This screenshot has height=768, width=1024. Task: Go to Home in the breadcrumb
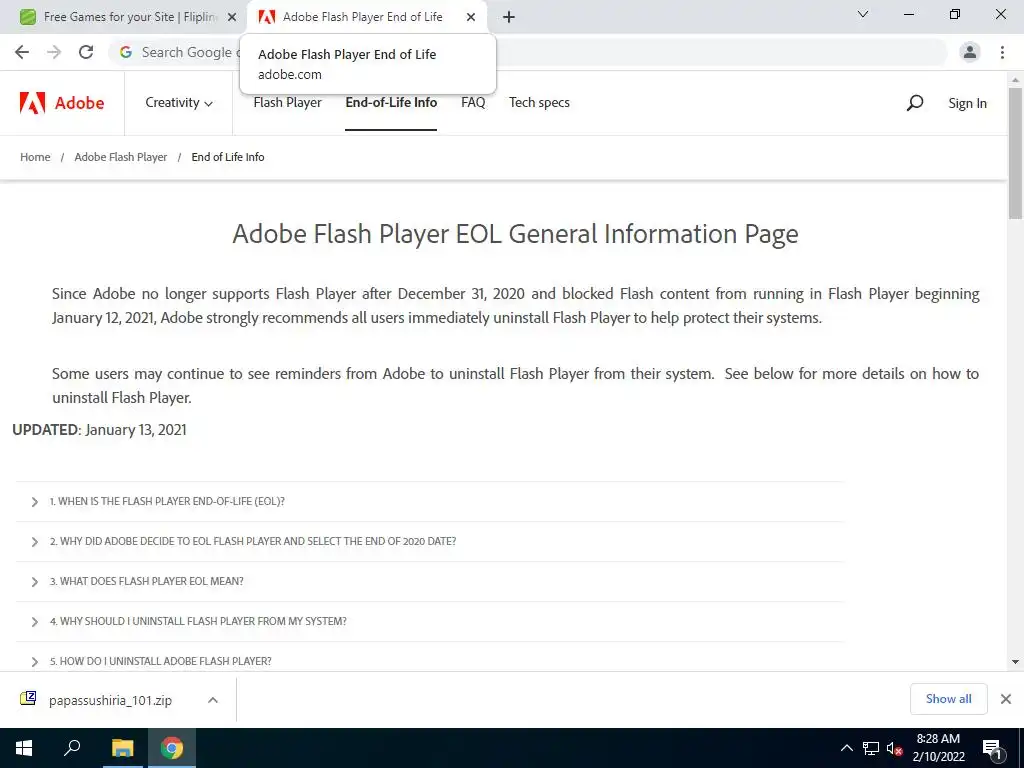(x=35, y=157)
